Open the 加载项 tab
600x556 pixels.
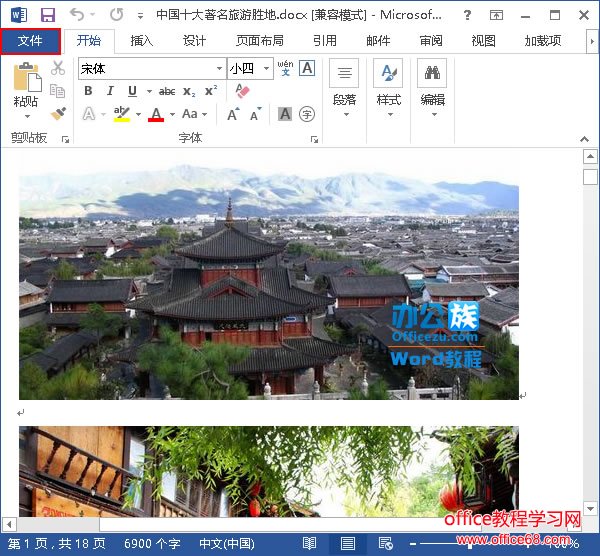(543, 41)
